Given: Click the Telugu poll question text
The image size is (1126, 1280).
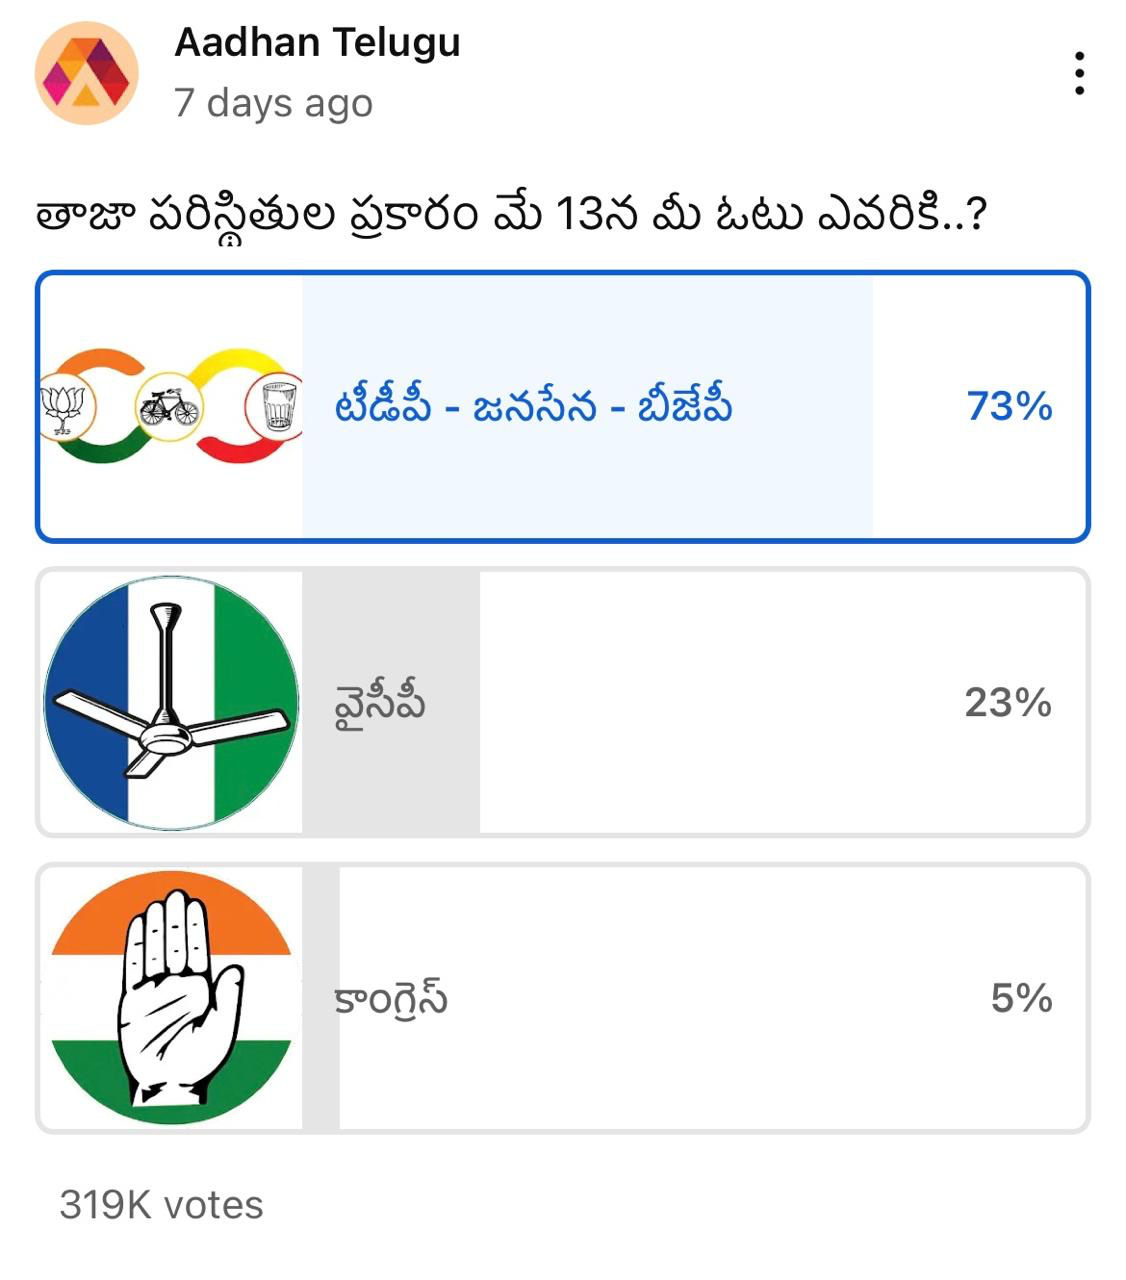Looking at the screenshot, I should tap(512, 214).
